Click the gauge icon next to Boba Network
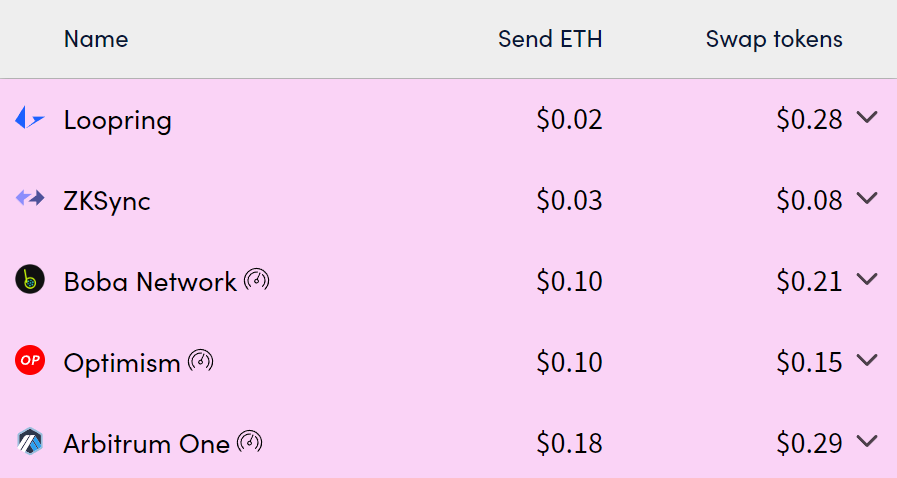The image size is (897, 478). click(x=257, y=280)
